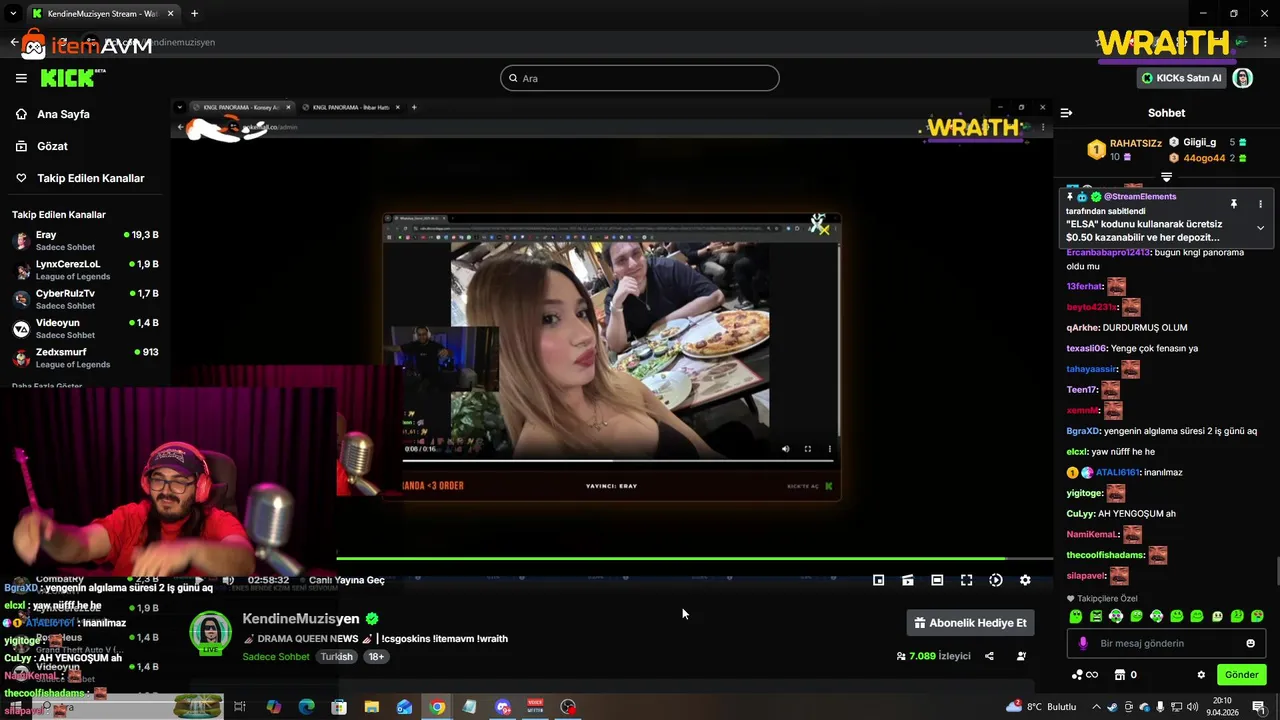Open the LynxCerezLoL channel
This screenshot has height=720, width=1280.
tap(84, 270)
